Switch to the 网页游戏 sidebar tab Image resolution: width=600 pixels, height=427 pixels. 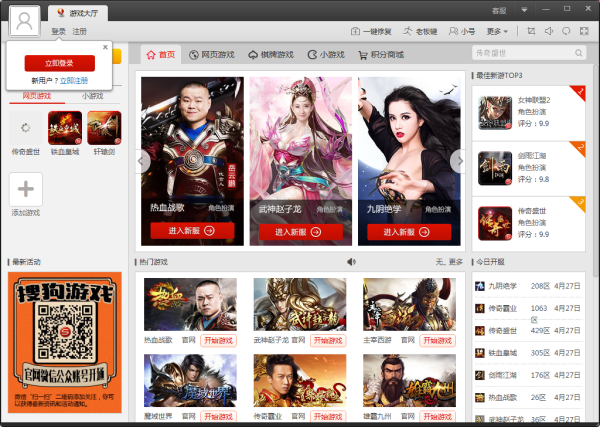pos(37,96)
